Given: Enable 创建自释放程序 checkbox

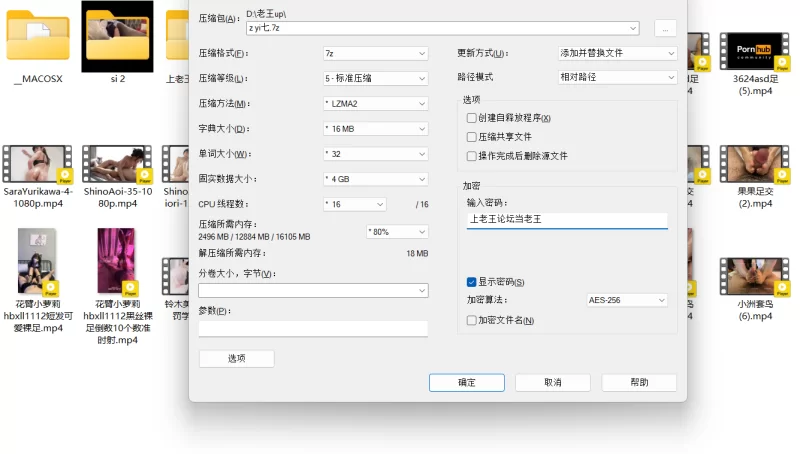Looking at the screenshot, I should tap(472, 118).
